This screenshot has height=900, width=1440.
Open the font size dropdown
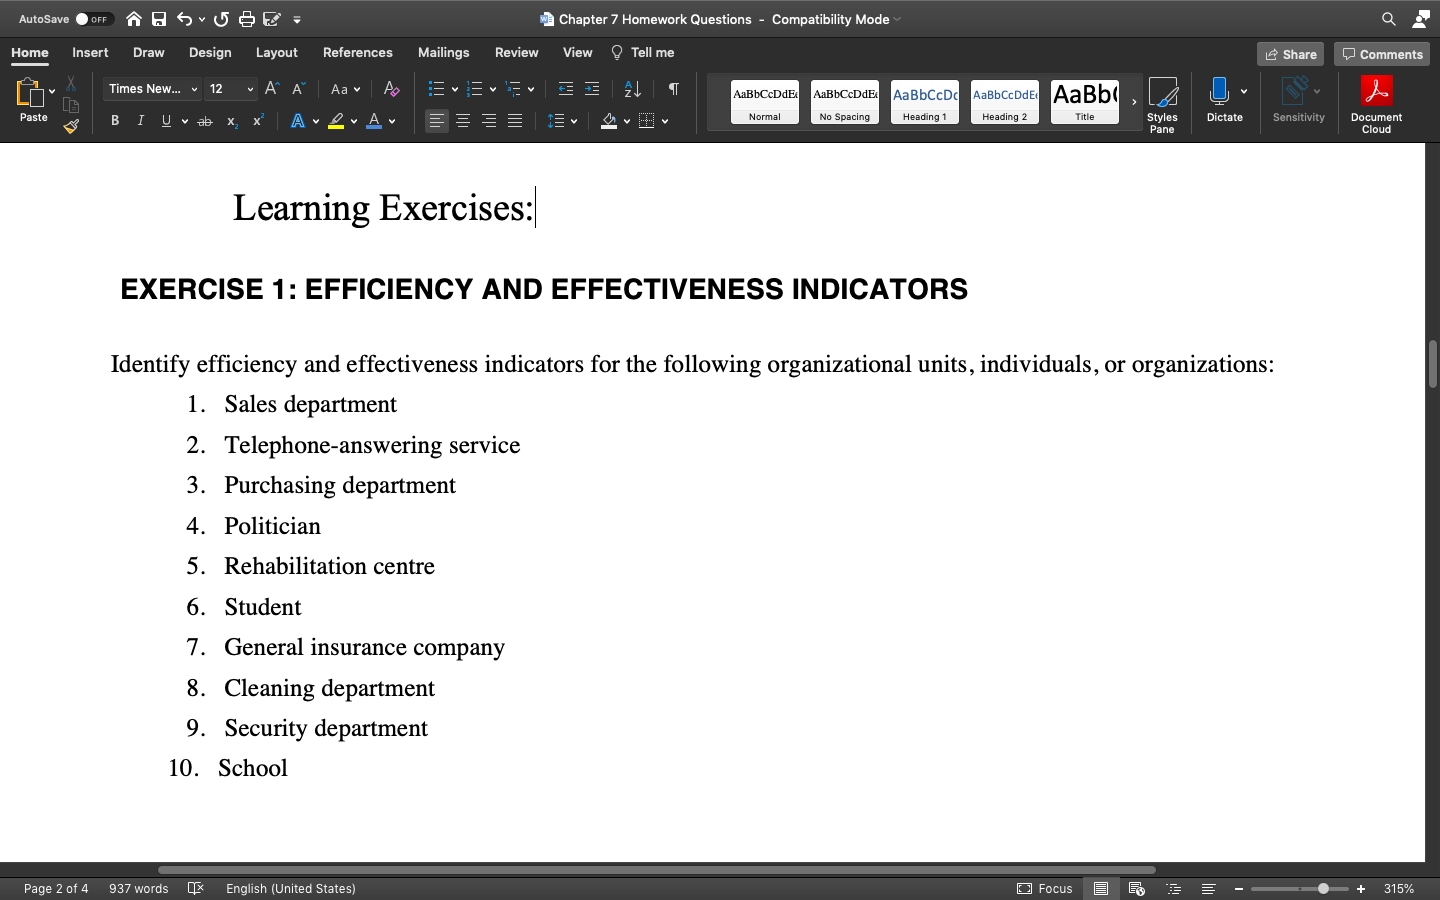point(250,89)
